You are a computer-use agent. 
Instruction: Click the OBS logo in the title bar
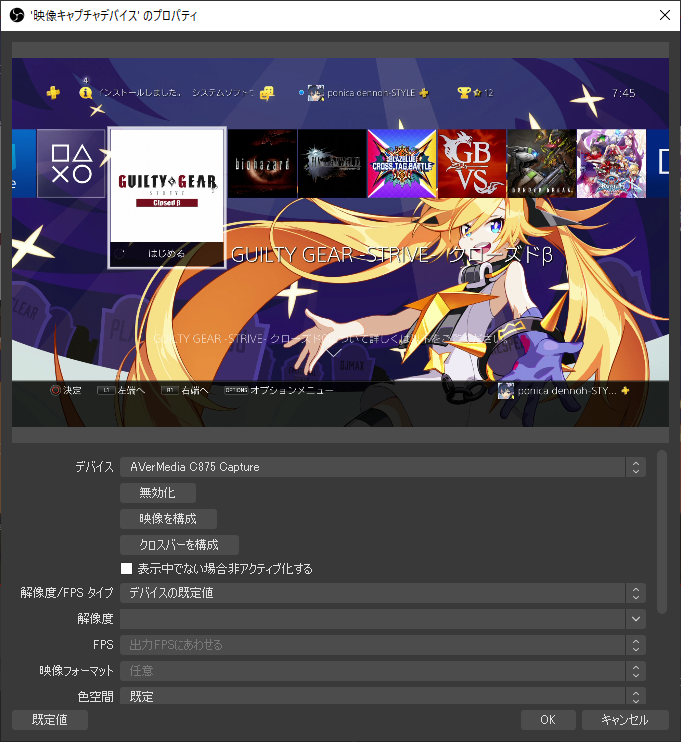click(x=17, y=15)
